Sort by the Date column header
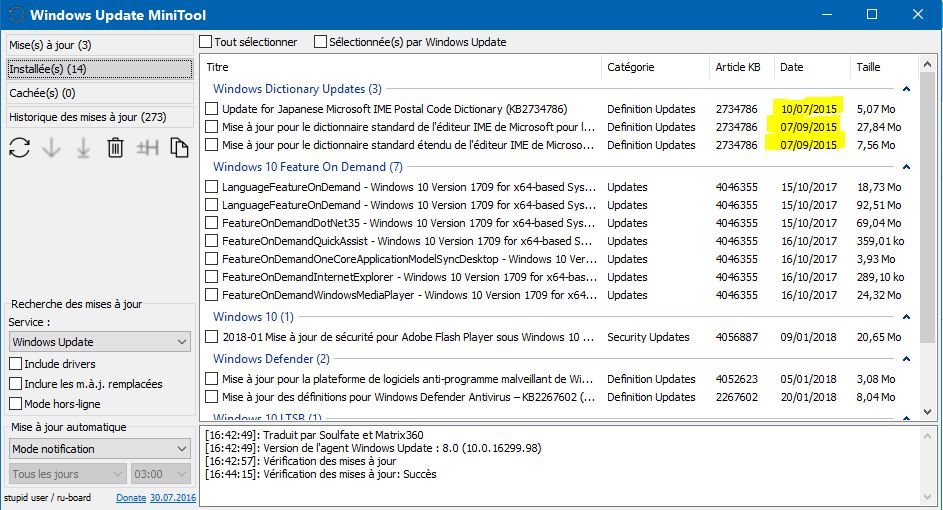943x510 pixels. (x=812, y=67)
